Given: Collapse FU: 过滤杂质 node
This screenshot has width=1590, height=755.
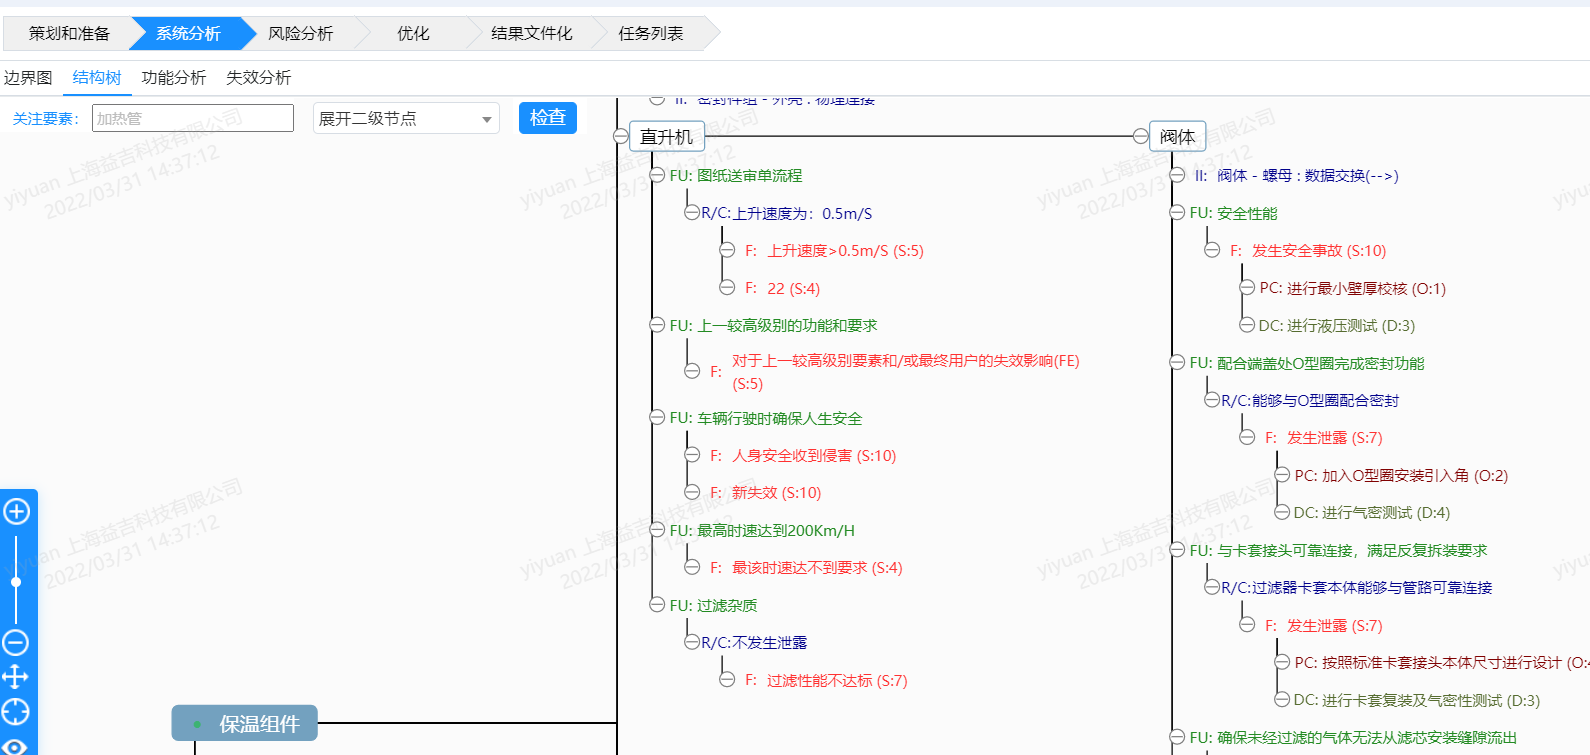Looking at the screenshot, I should coord(657,606).
